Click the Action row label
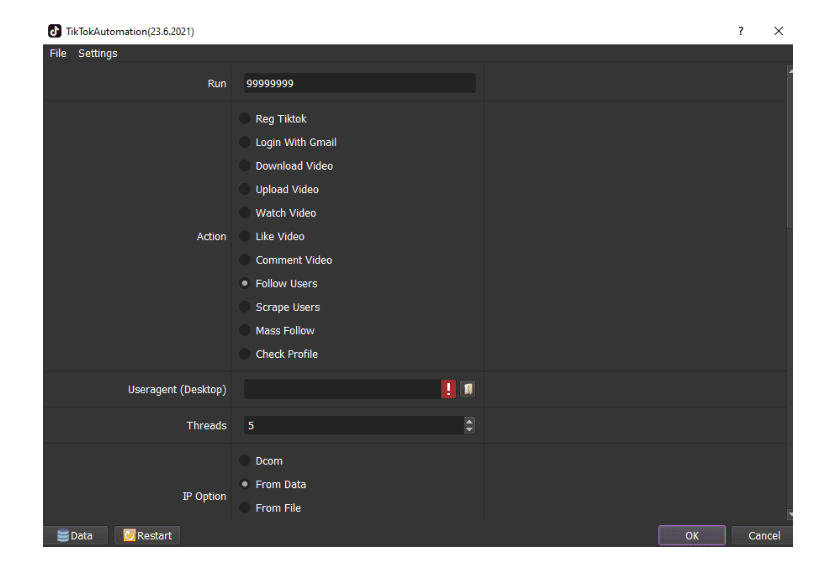This screenshot has width=818, height=562. pos(211,236)
